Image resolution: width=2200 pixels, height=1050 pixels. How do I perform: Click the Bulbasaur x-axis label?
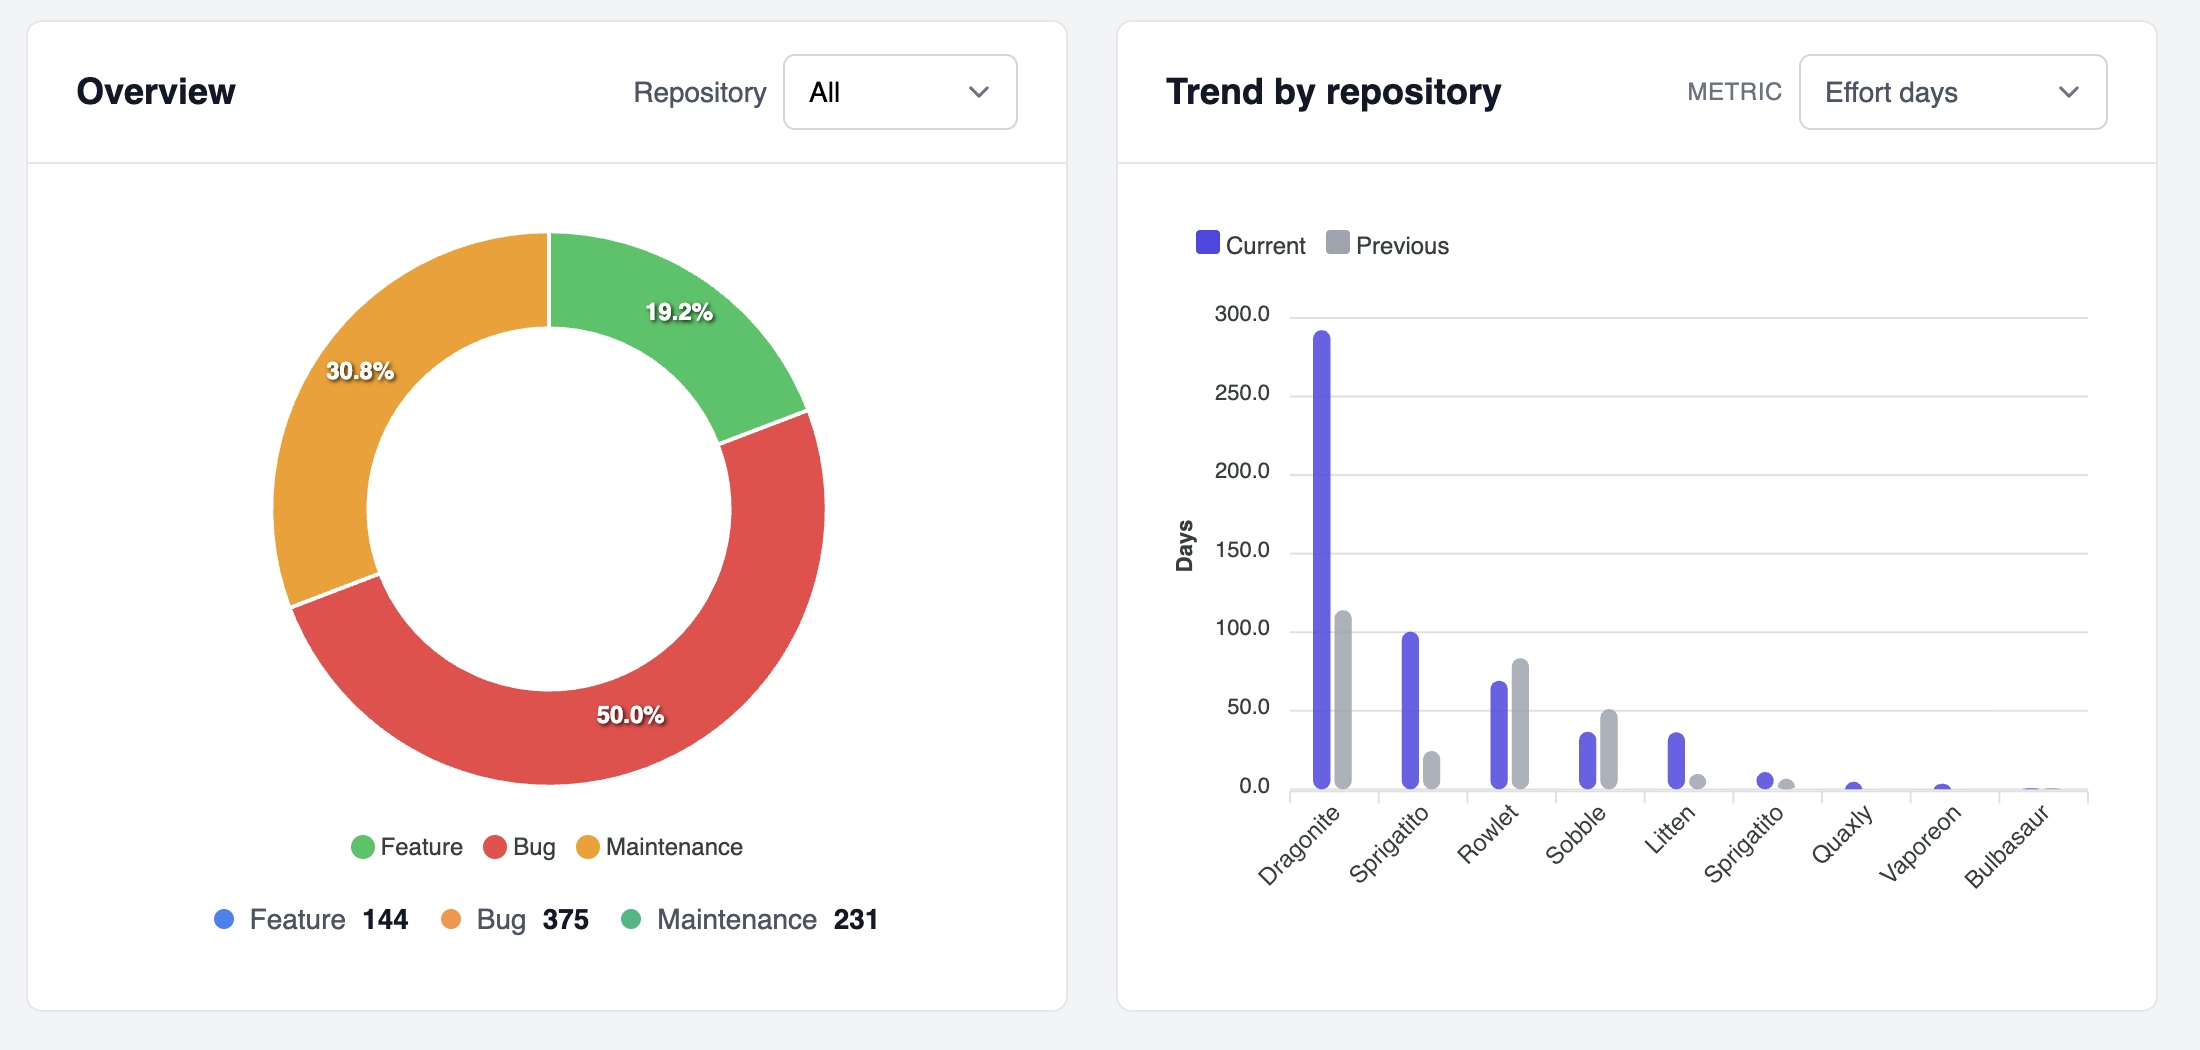(2006, 847)
